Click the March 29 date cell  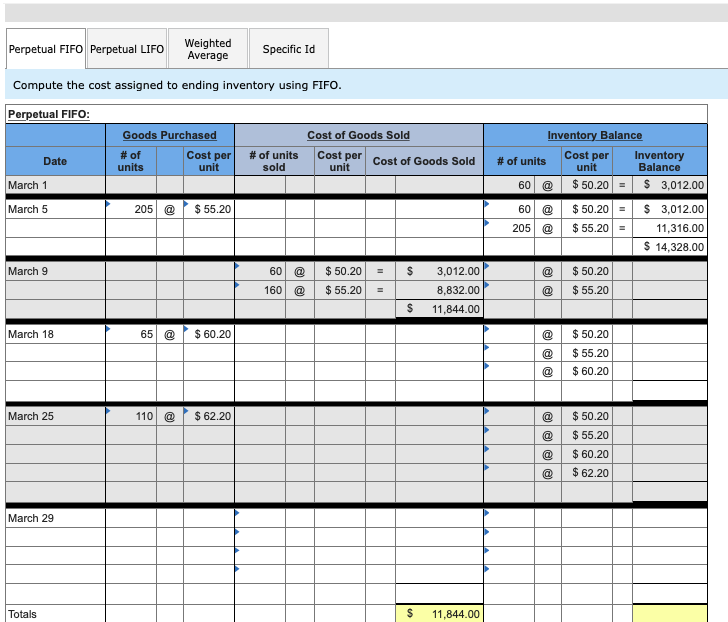55,518
